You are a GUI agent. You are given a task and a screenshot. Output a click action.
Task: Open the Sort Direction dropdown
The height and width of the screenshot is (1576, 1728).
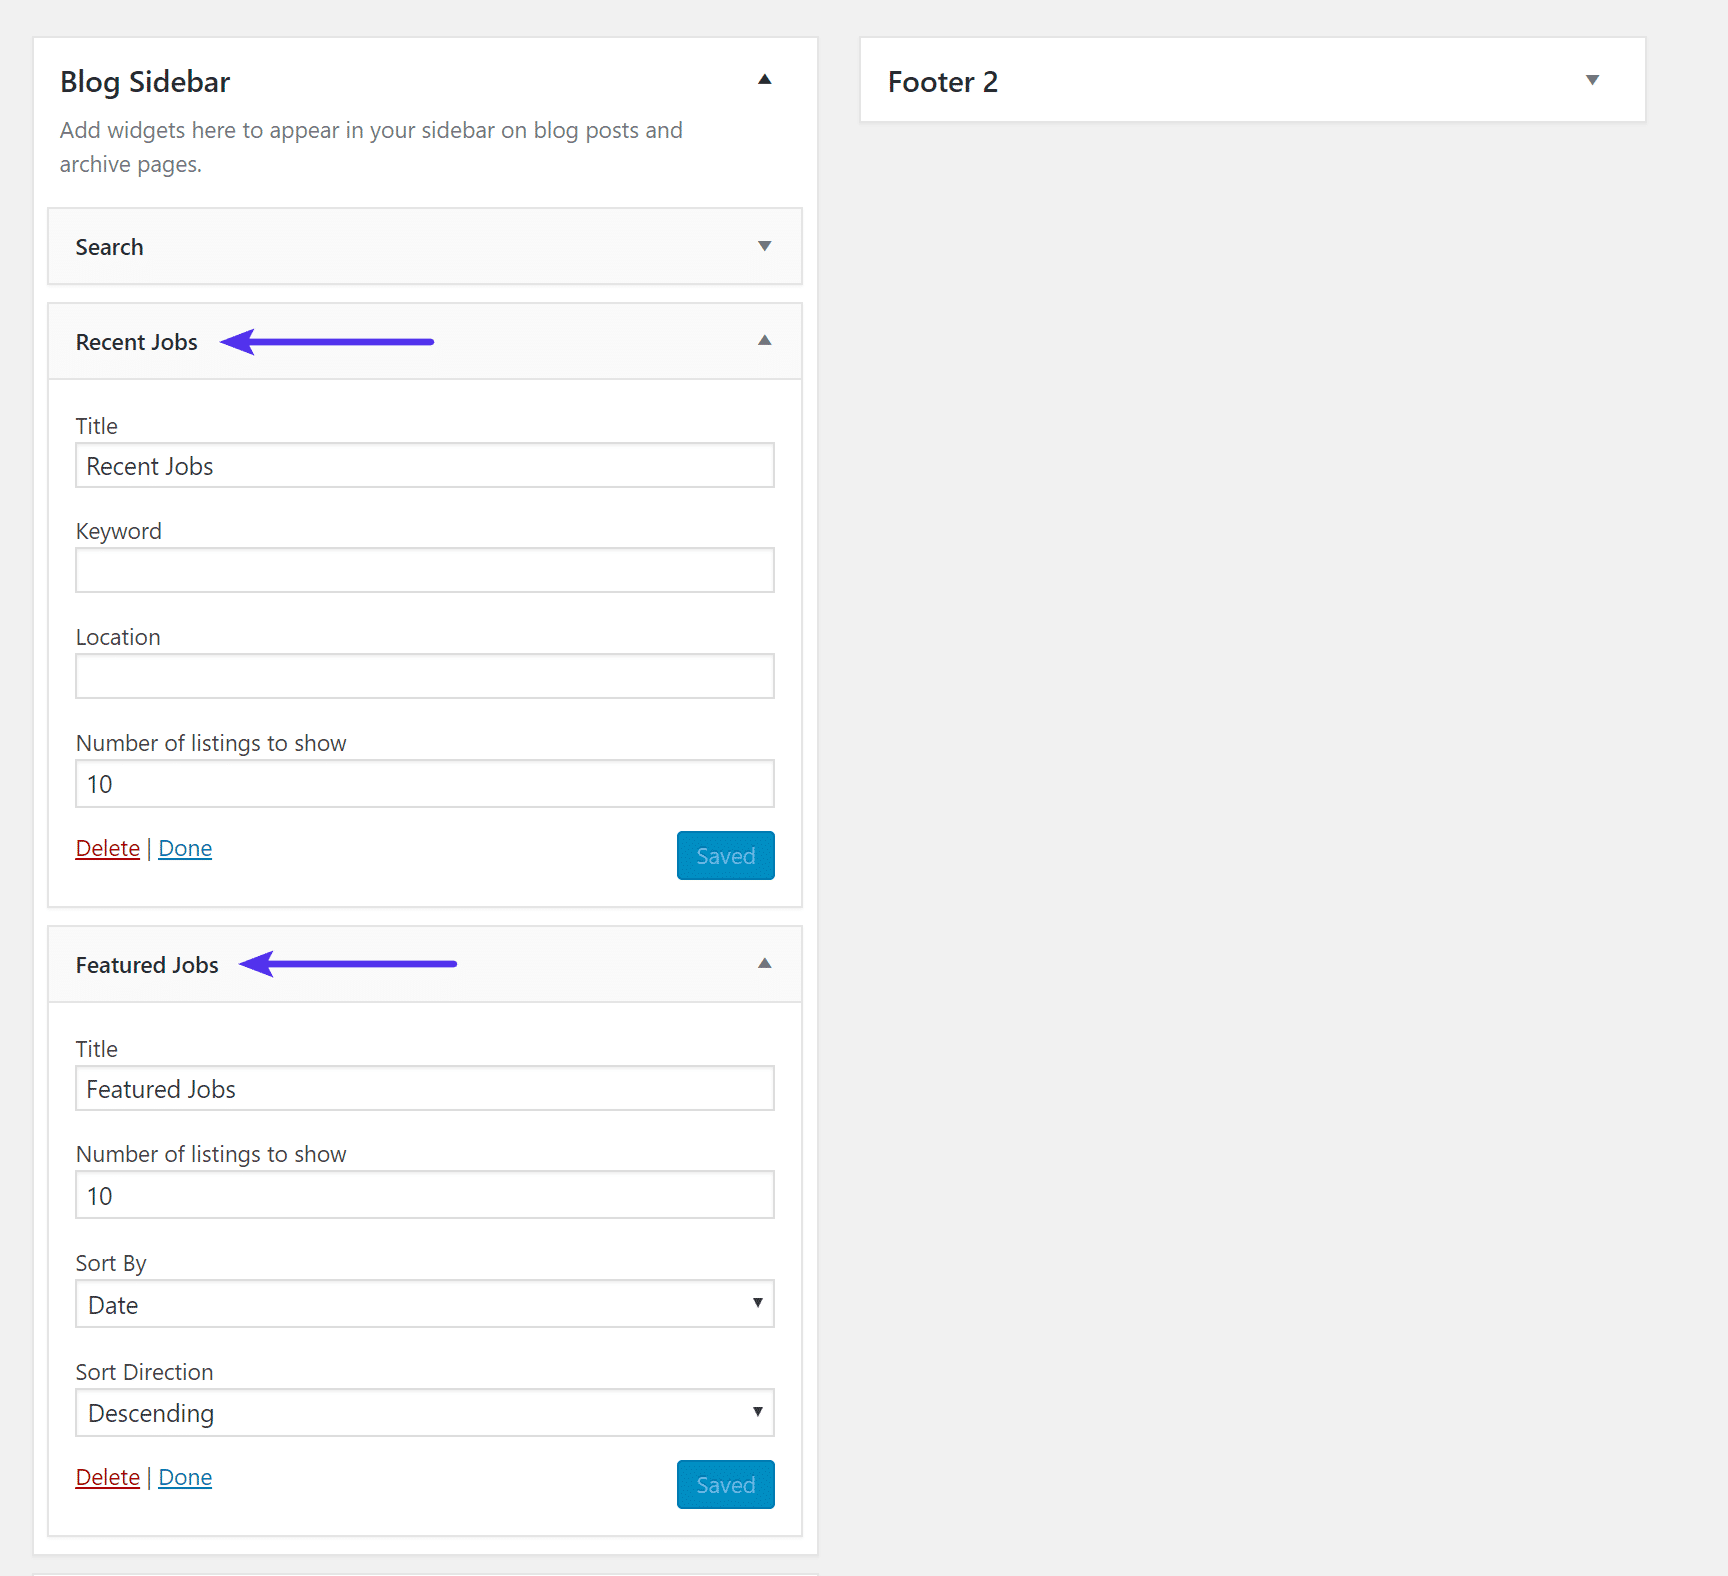click(424, 1412)
